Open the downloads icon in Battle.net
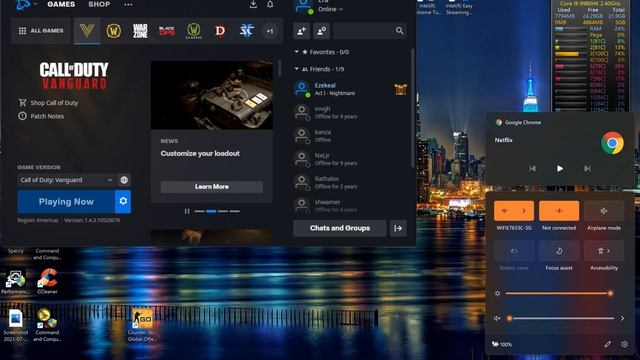Screen dimensions: 640x360 253,4
